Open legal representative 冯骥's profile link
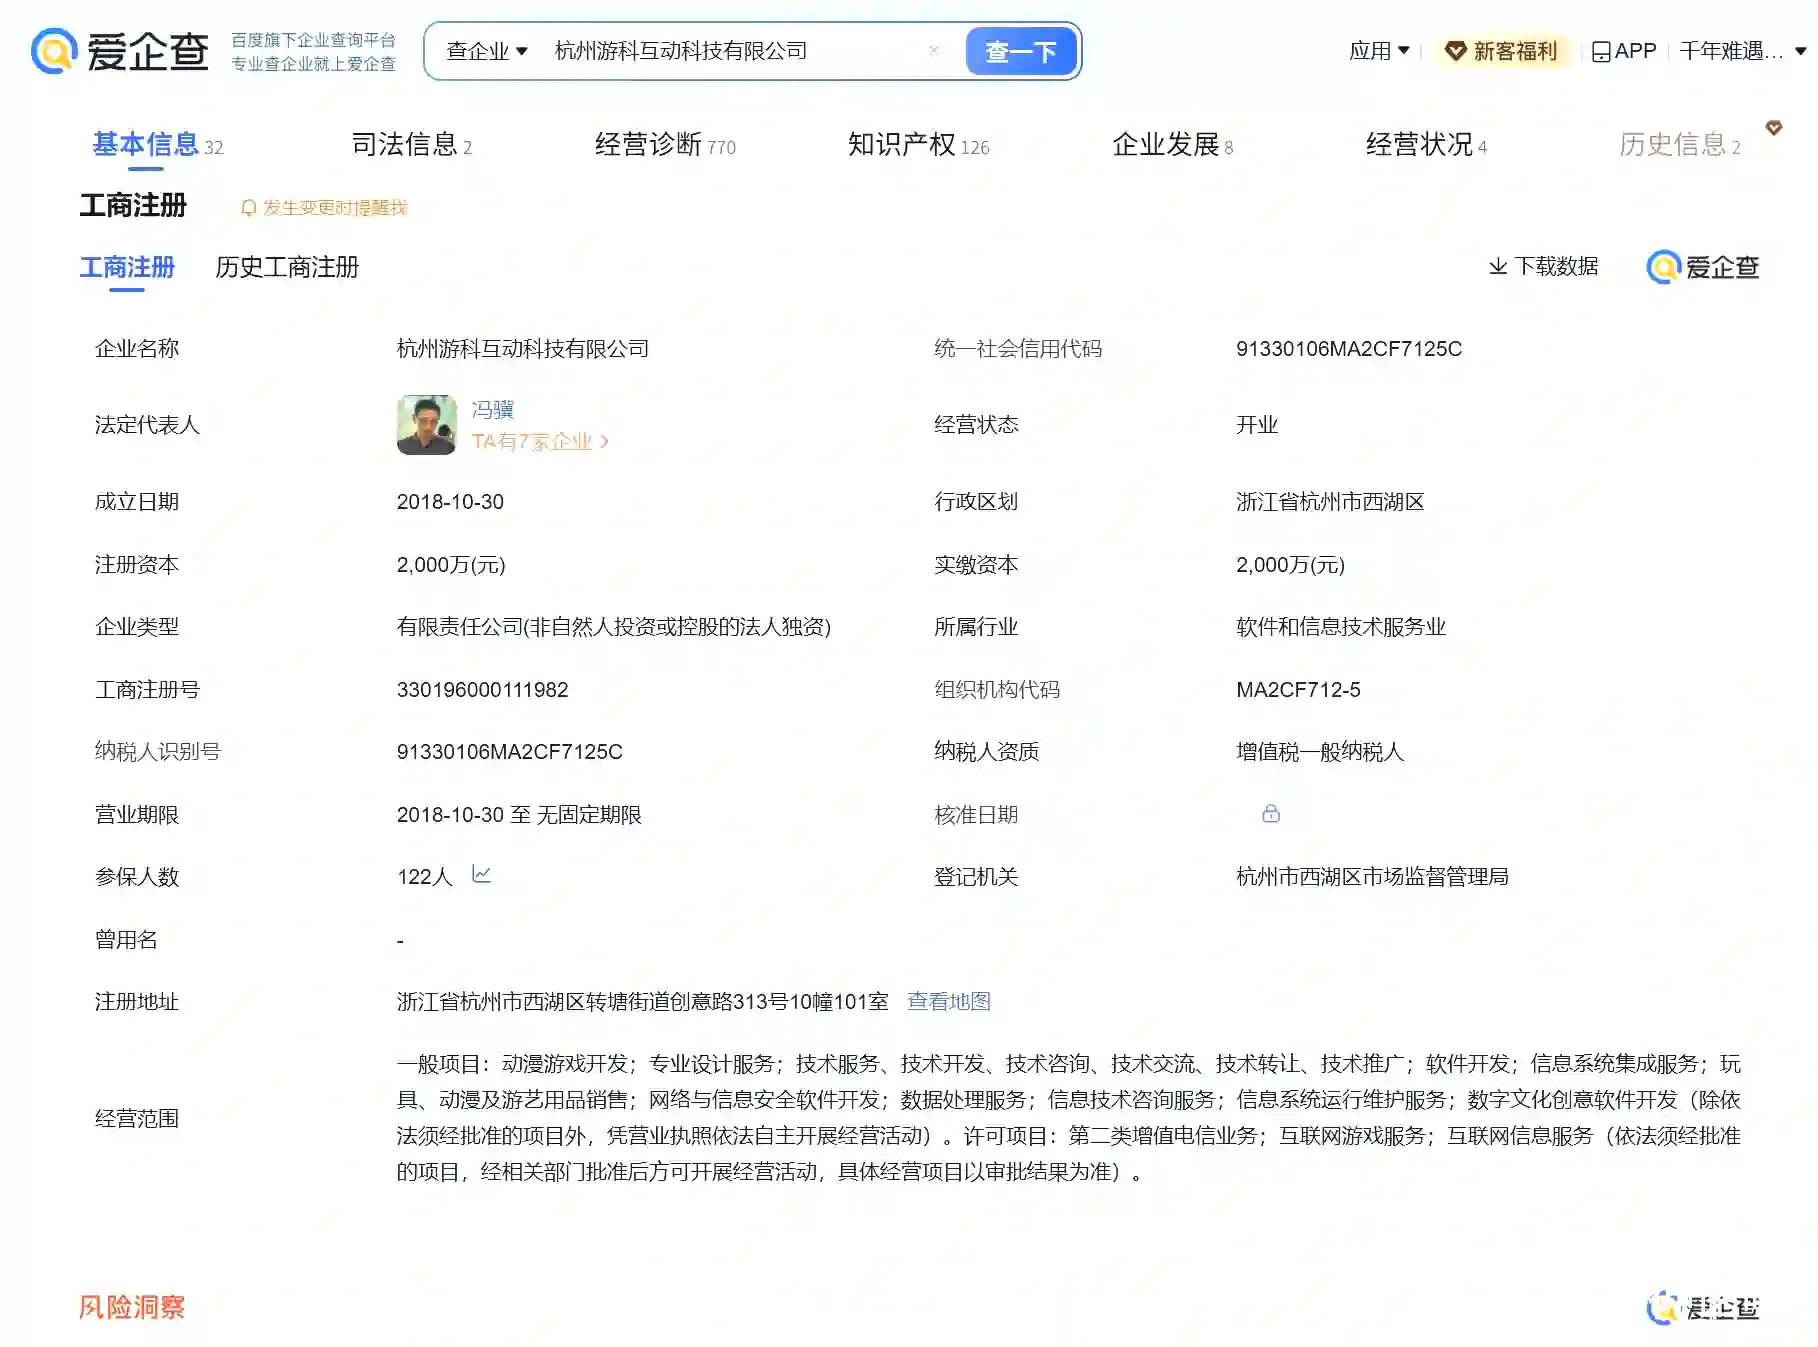Viewport: 1818px width, 1347px height. tap(492, 410)
